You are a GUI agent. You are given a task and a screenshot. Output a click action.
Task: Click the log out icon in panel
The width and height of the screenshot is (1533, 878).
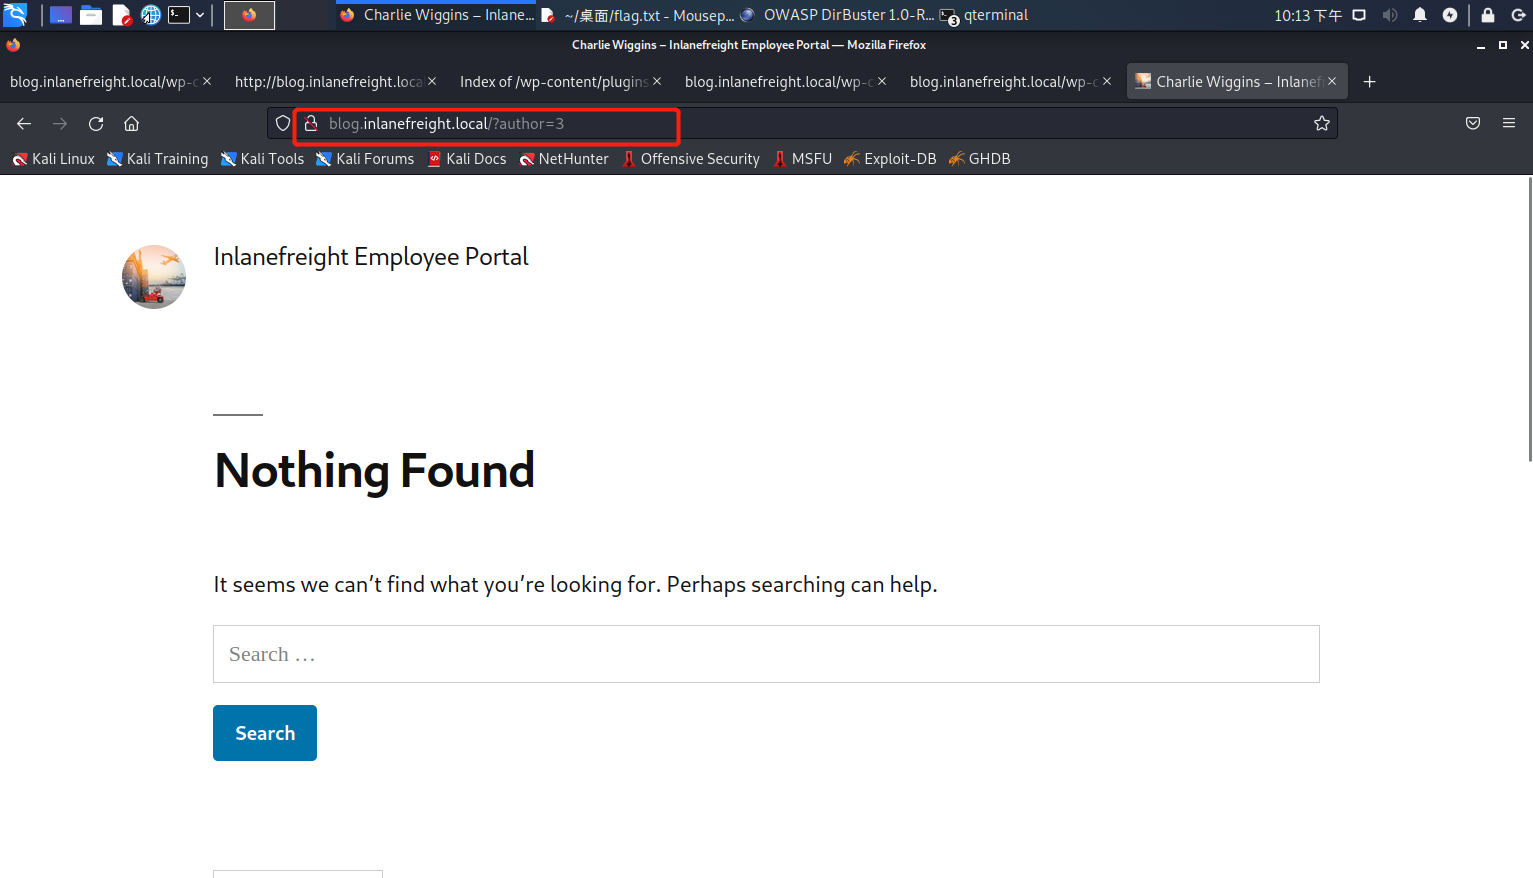(x=1518, y=15)
